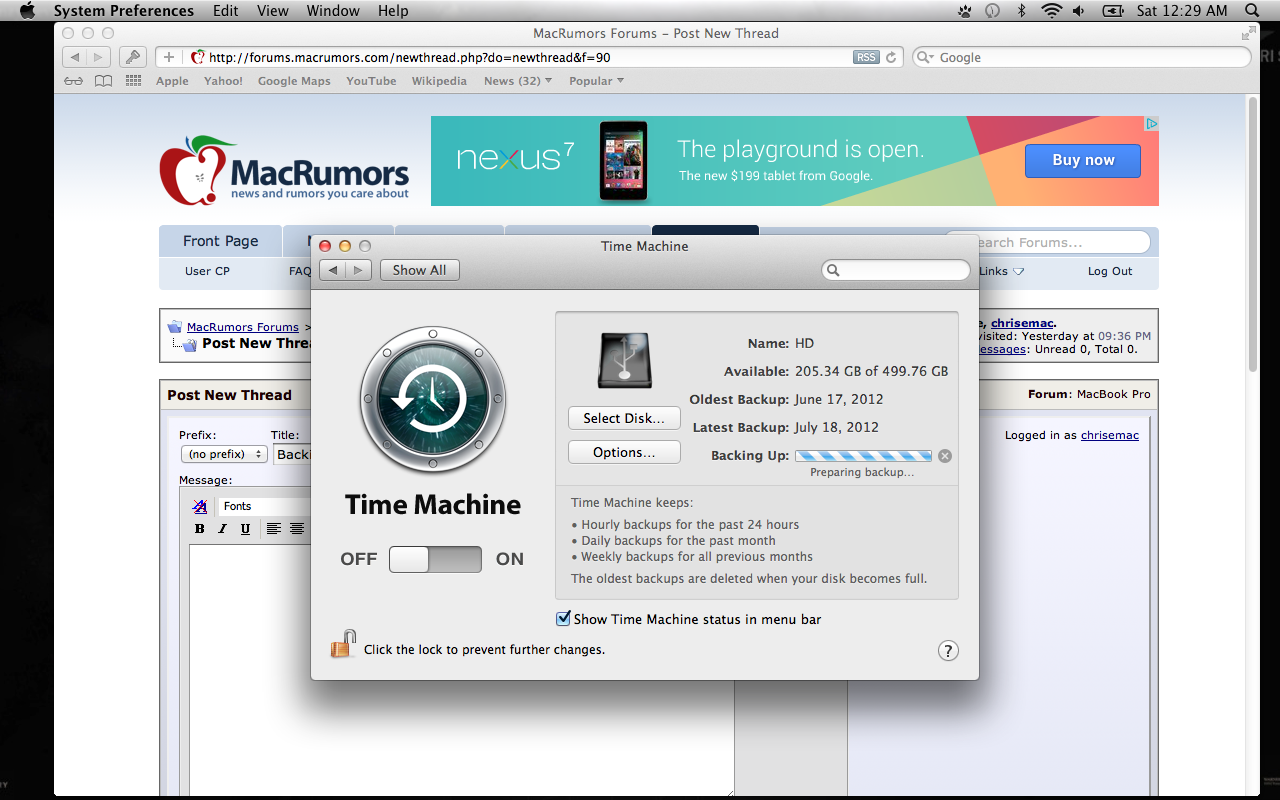
Task: Go forward in System Preferences
Action: tap(359, 270)
